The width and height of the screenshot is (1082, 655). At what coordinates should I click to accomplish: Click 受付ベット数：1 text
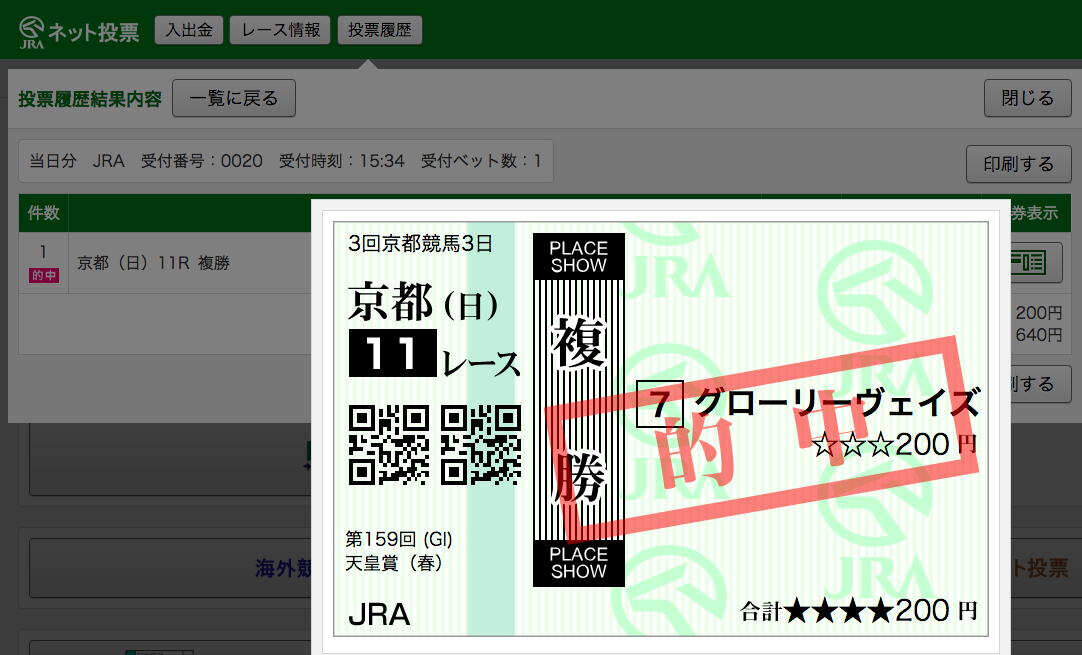(x=481, y=161)
